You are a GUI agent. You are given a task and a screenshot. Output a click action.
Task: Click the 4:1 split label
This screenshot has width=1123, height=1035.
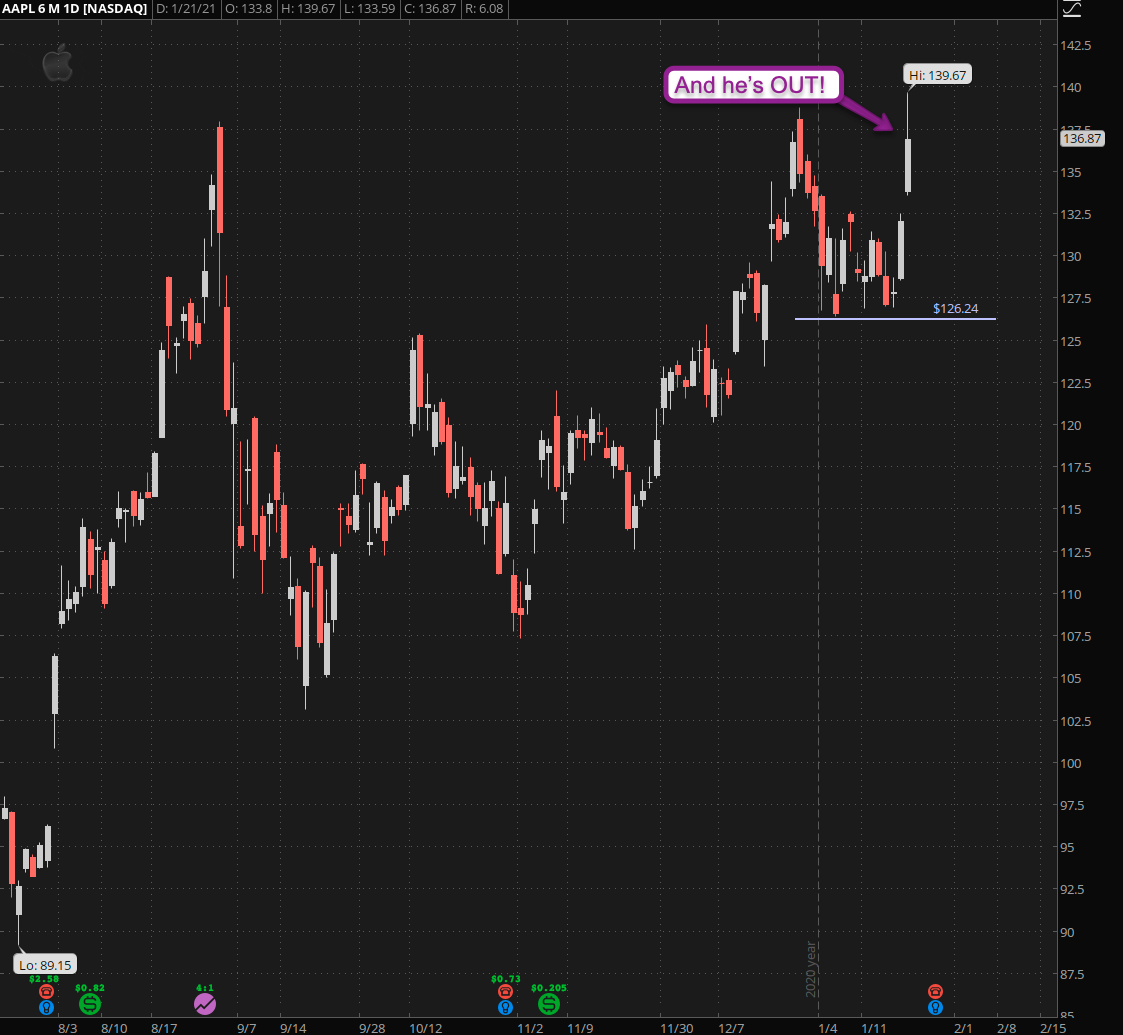click(205, 988)
